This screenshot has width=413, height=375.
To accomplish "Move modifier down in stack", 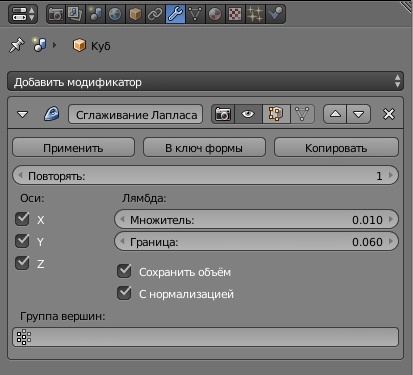I will coord(359,114).
